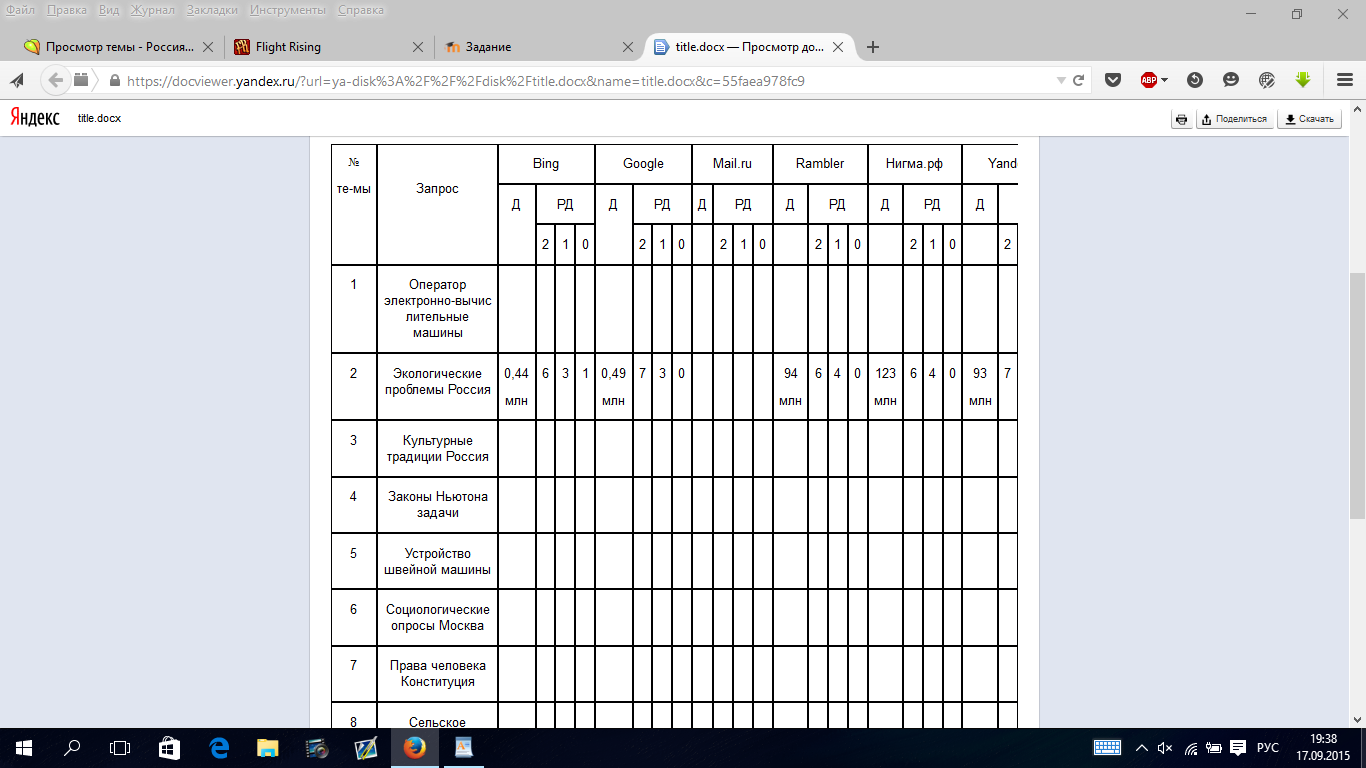Click the Права человека Конституция cell
Screen dimensions: 1366x768
[x=437, y=673]
